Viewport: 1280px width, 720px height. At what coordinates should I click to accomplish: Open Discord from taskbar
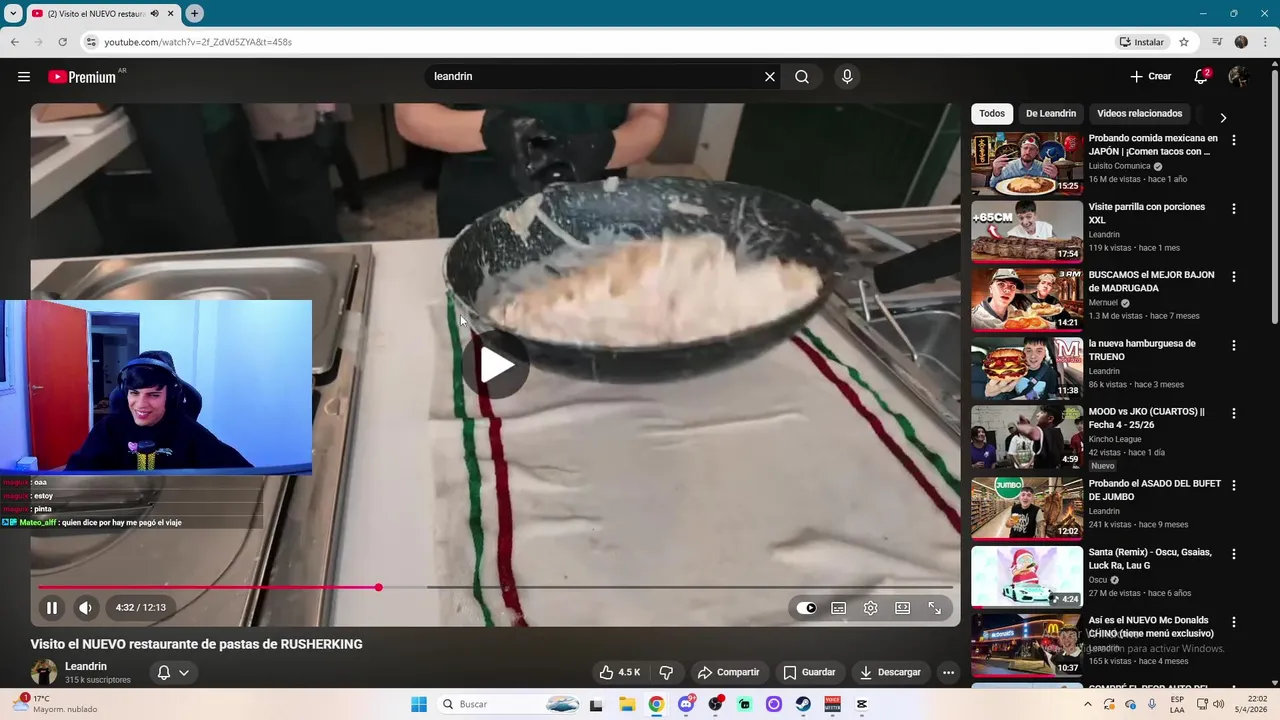pyautogui.click(x=686, y=704)
